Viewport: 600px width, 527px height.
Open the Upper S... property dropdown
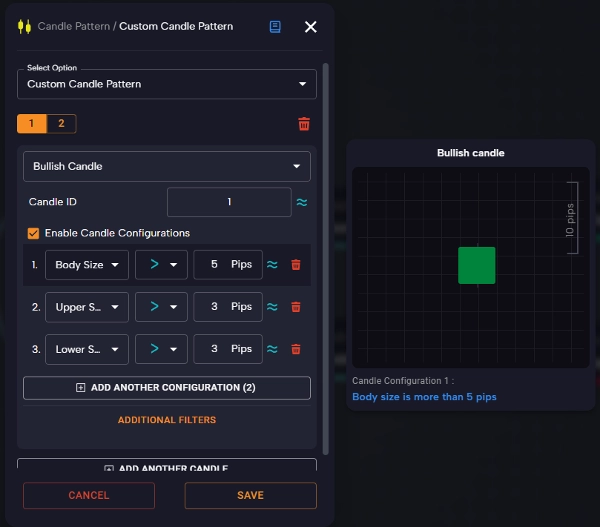87,307
